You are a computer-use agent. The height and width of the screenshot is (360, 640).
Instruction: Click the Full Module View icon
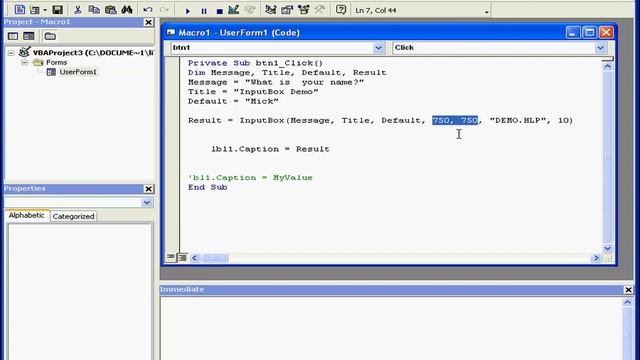point(182,258)
